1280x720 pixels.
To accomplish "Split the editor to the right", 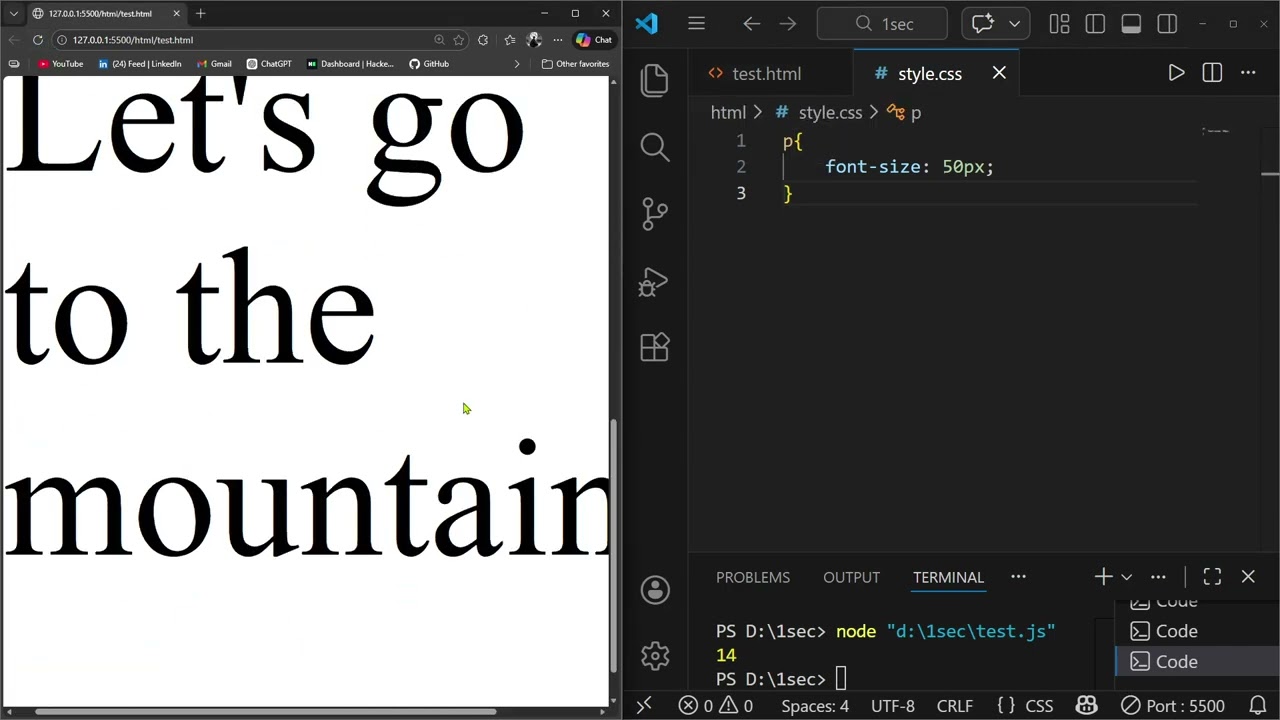I will (x=1212, y=73).
